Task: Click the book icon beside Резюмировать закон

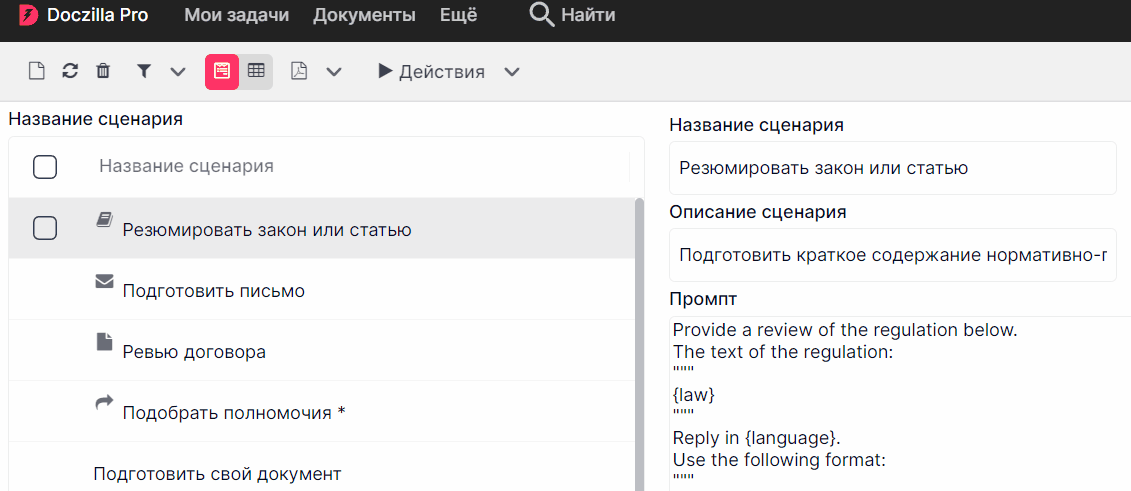Action: 105,220
